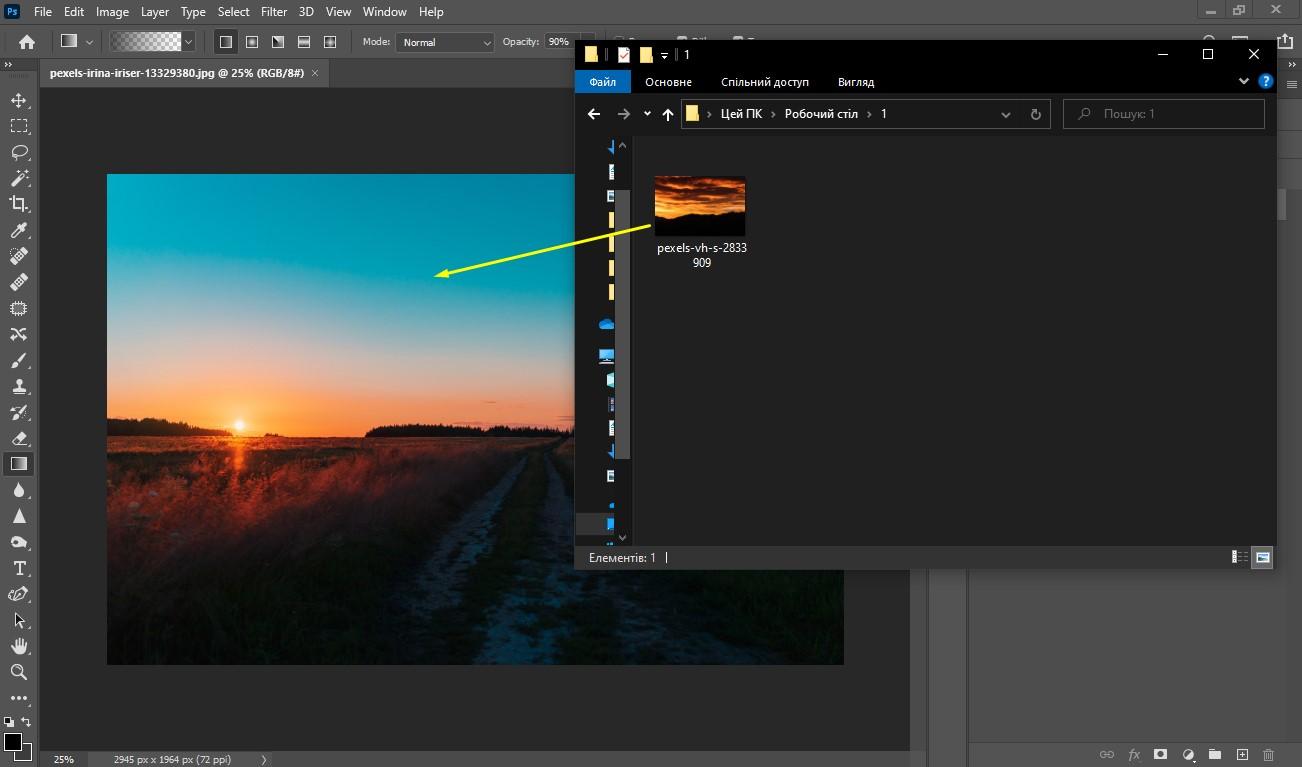Select the Zoom tool
1302x767 pixels.
[19, 672]
